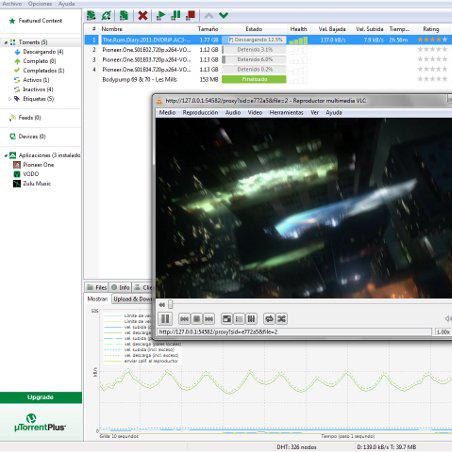This screenshot has height=452, width=452.
Task: Select Completados (1) in the sidebar
Action: point(44,70)
